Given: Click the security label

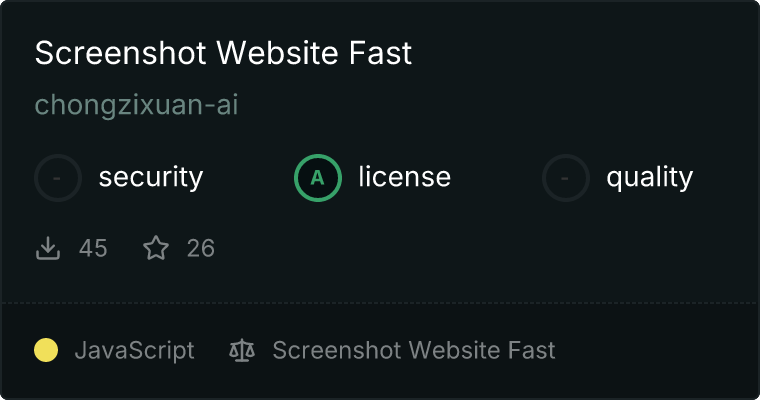Looking at the screenshot, I should pos(150,178).
